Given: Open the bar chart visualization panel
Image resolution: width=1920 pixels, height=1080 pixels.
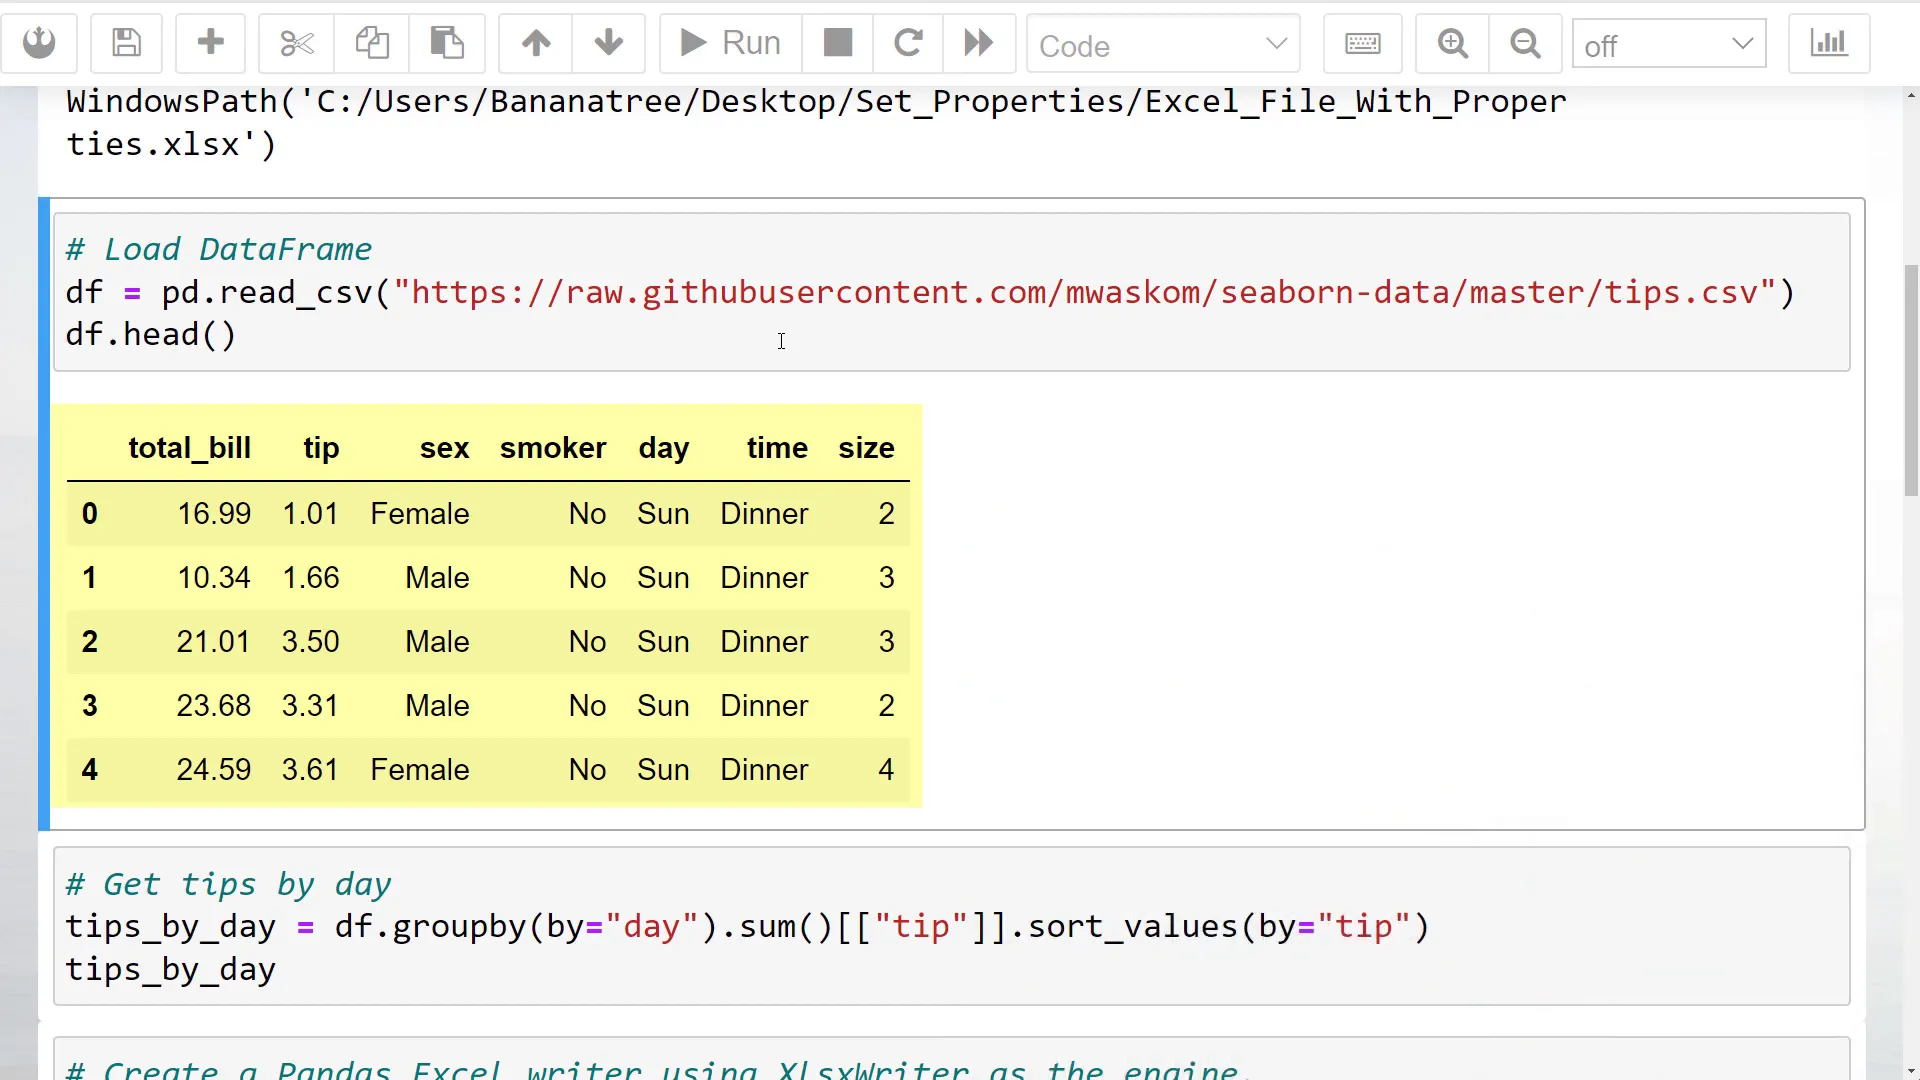Looking at the screenshot, I should [x=1828, y=43].
